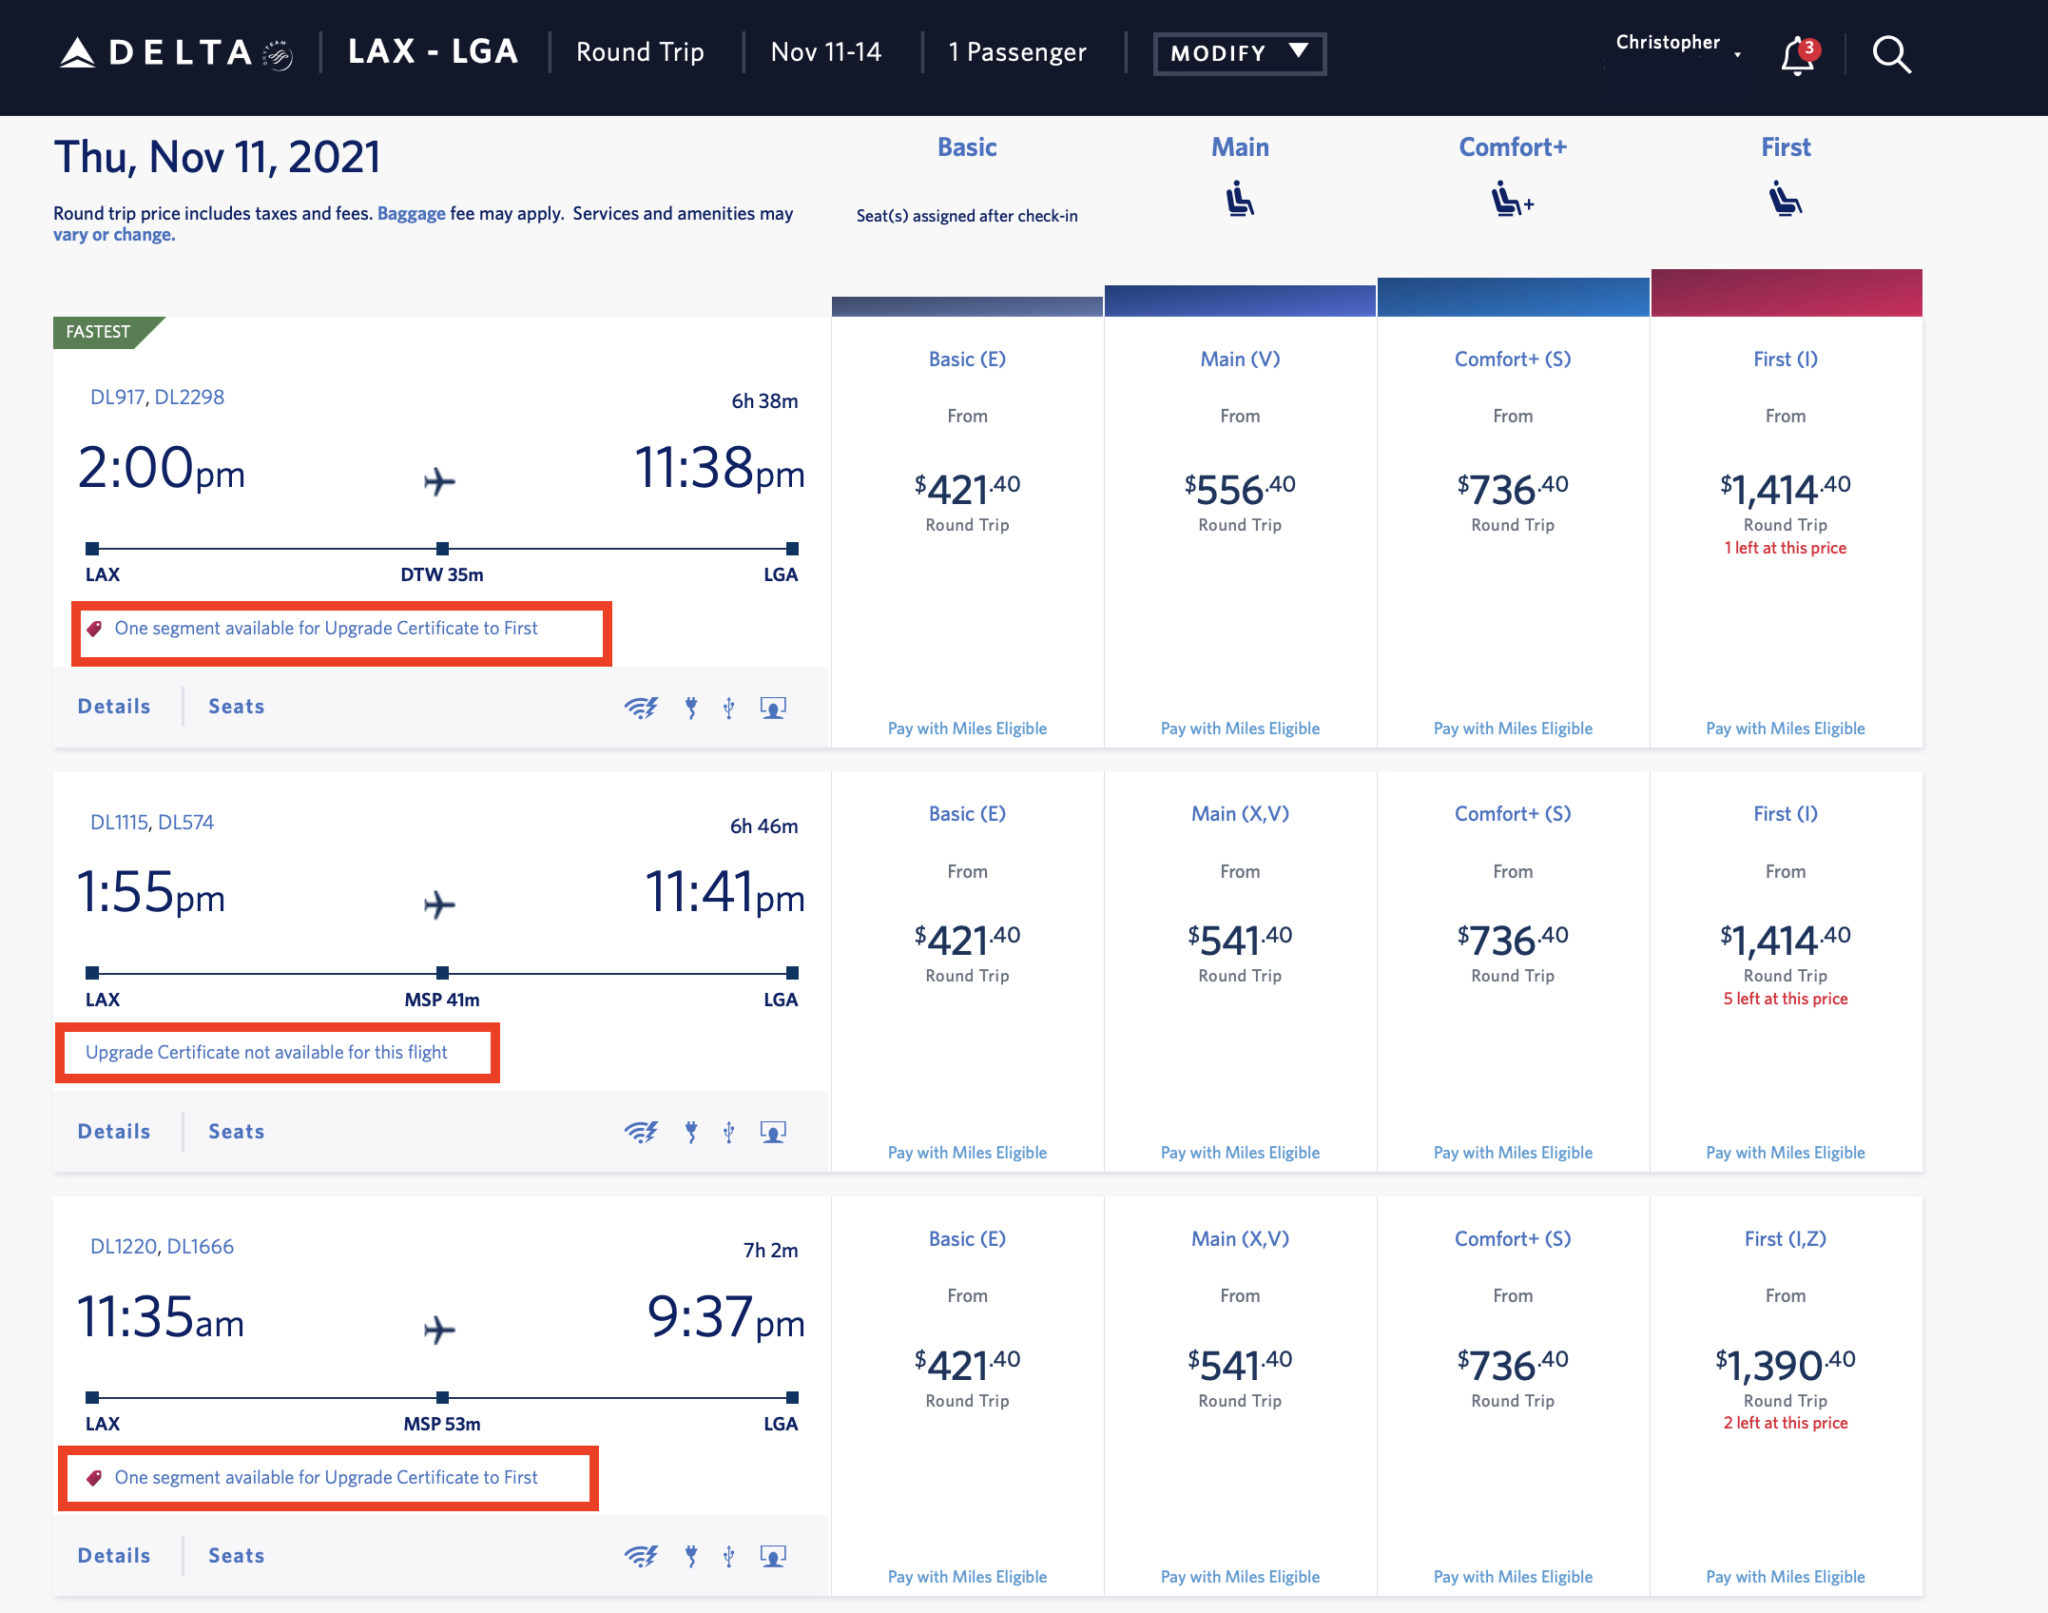
Task: Open the Baggage fee link
Action: tap(410, 213)
